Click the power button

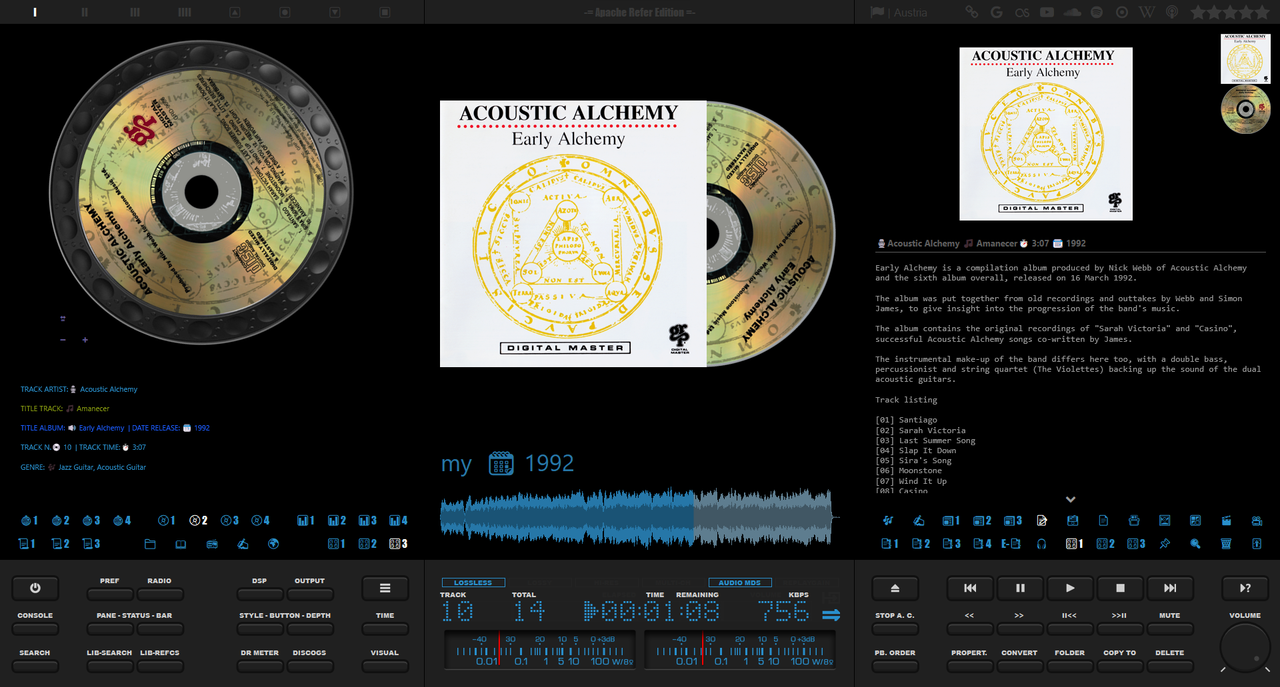35,588
